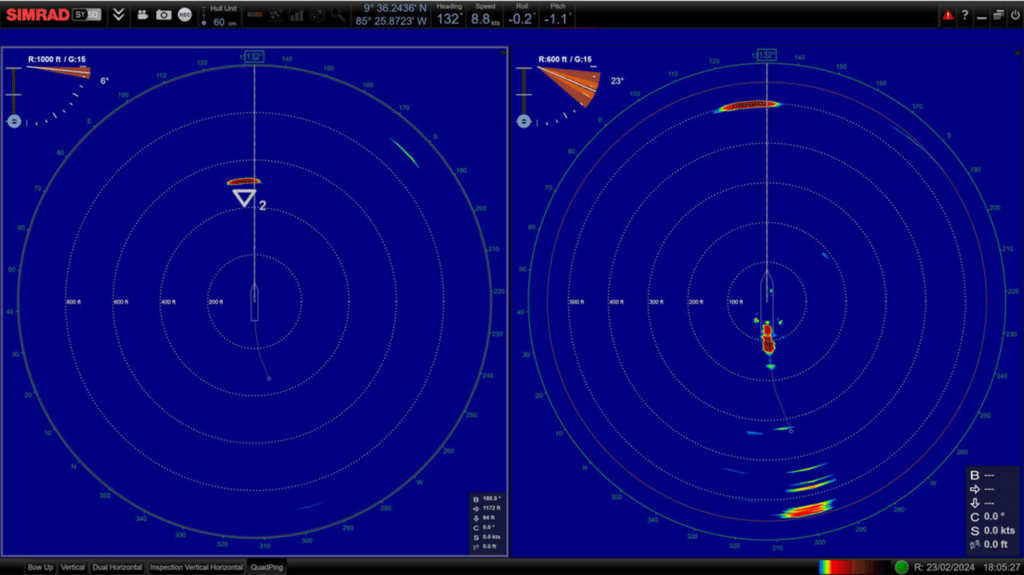Click the longitude 85° 25.8723' W readout
1024x575 pixels.
[391, 21]
